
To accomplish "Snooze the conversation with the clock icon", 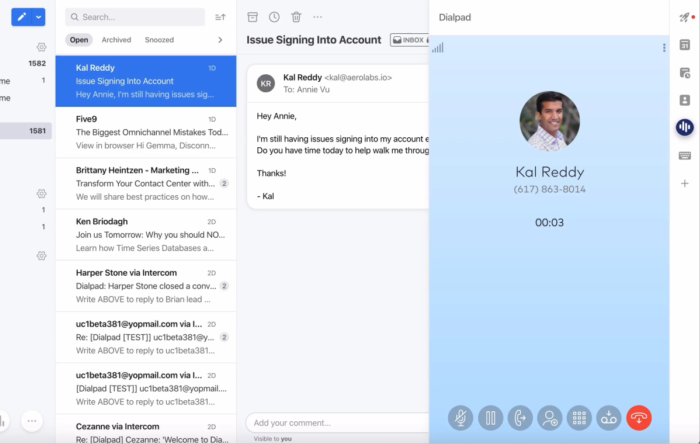I will tap(274, 17).
